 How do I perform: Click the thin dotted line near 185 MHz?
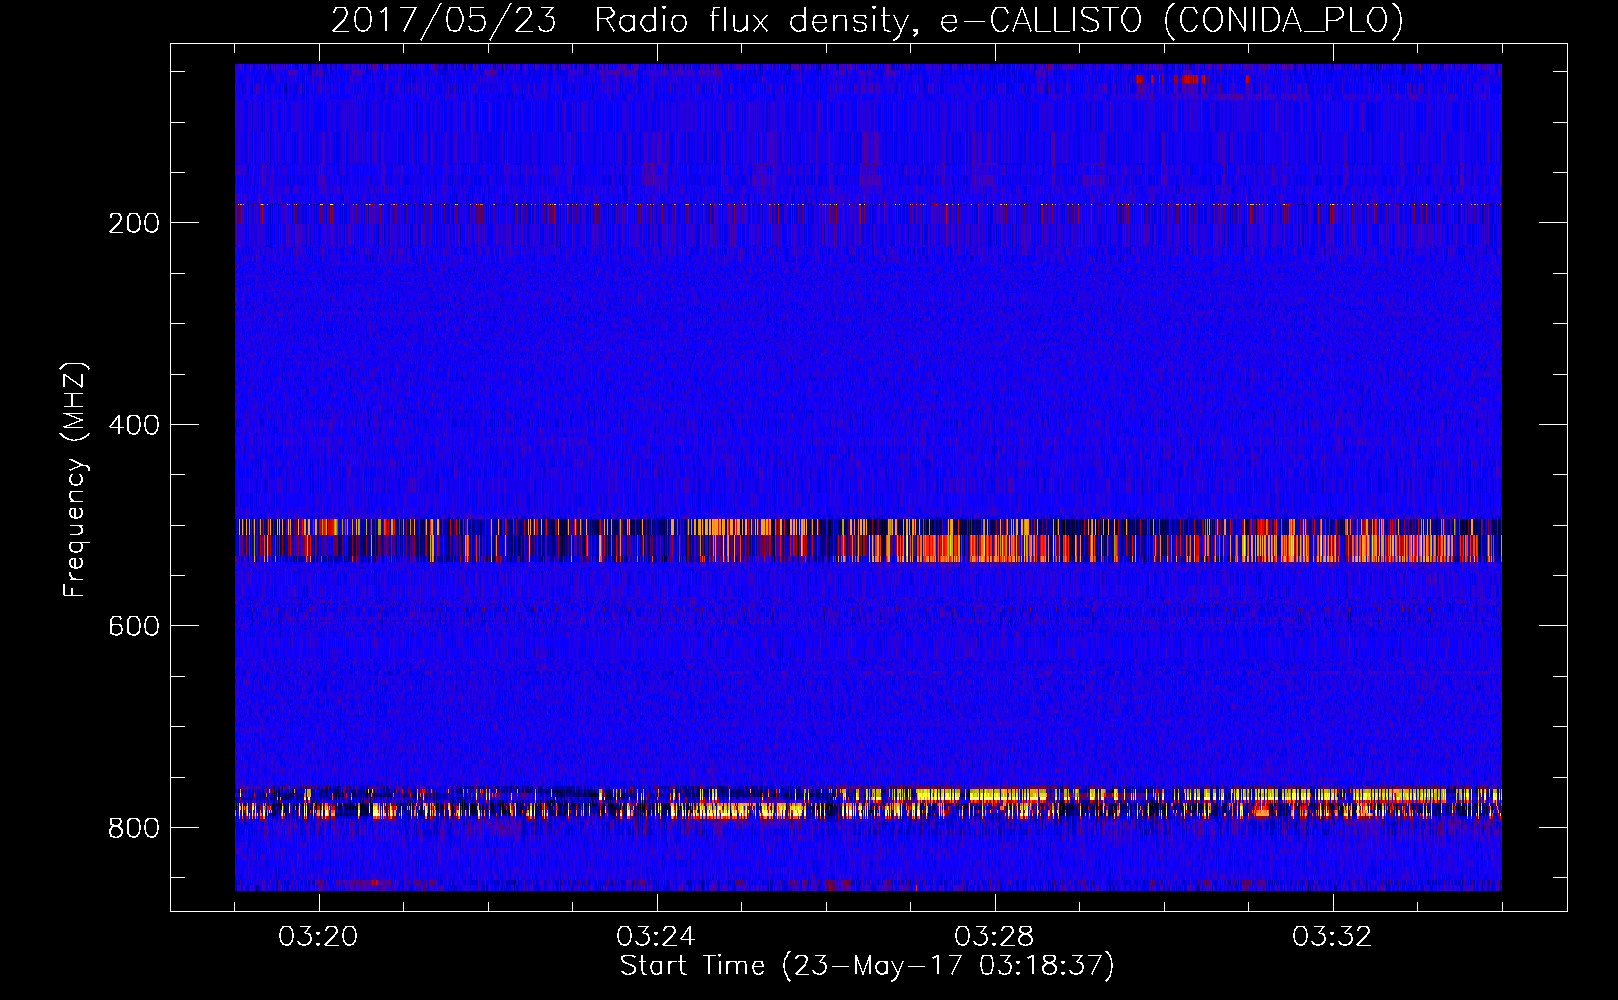868,204
